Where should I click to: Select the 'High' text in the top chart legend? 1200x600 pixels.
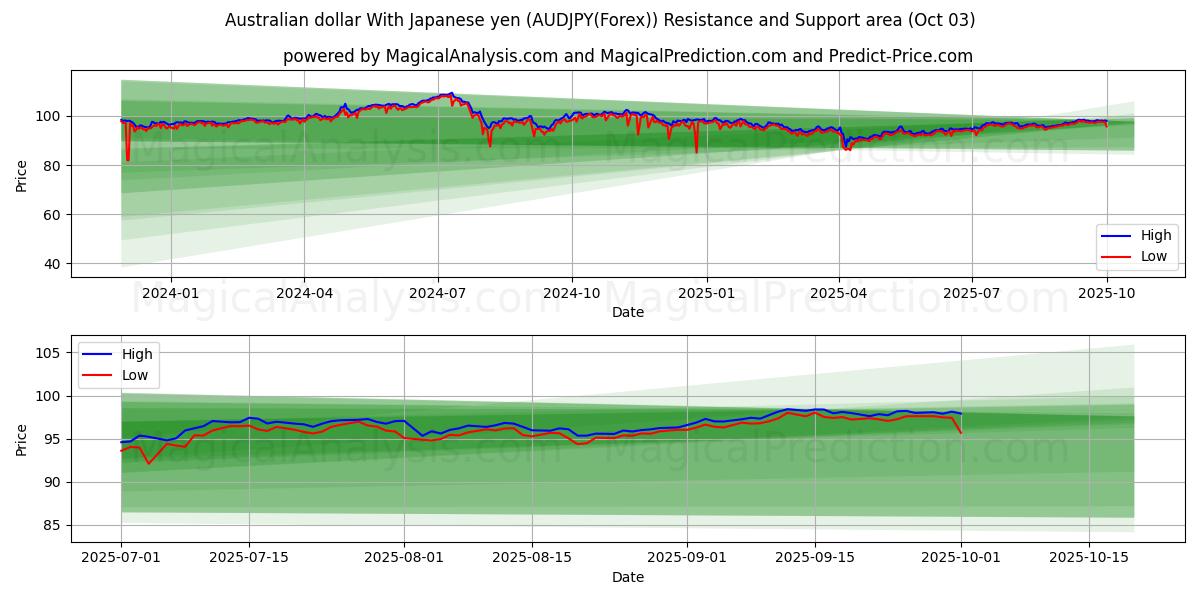click(1156, 236)
